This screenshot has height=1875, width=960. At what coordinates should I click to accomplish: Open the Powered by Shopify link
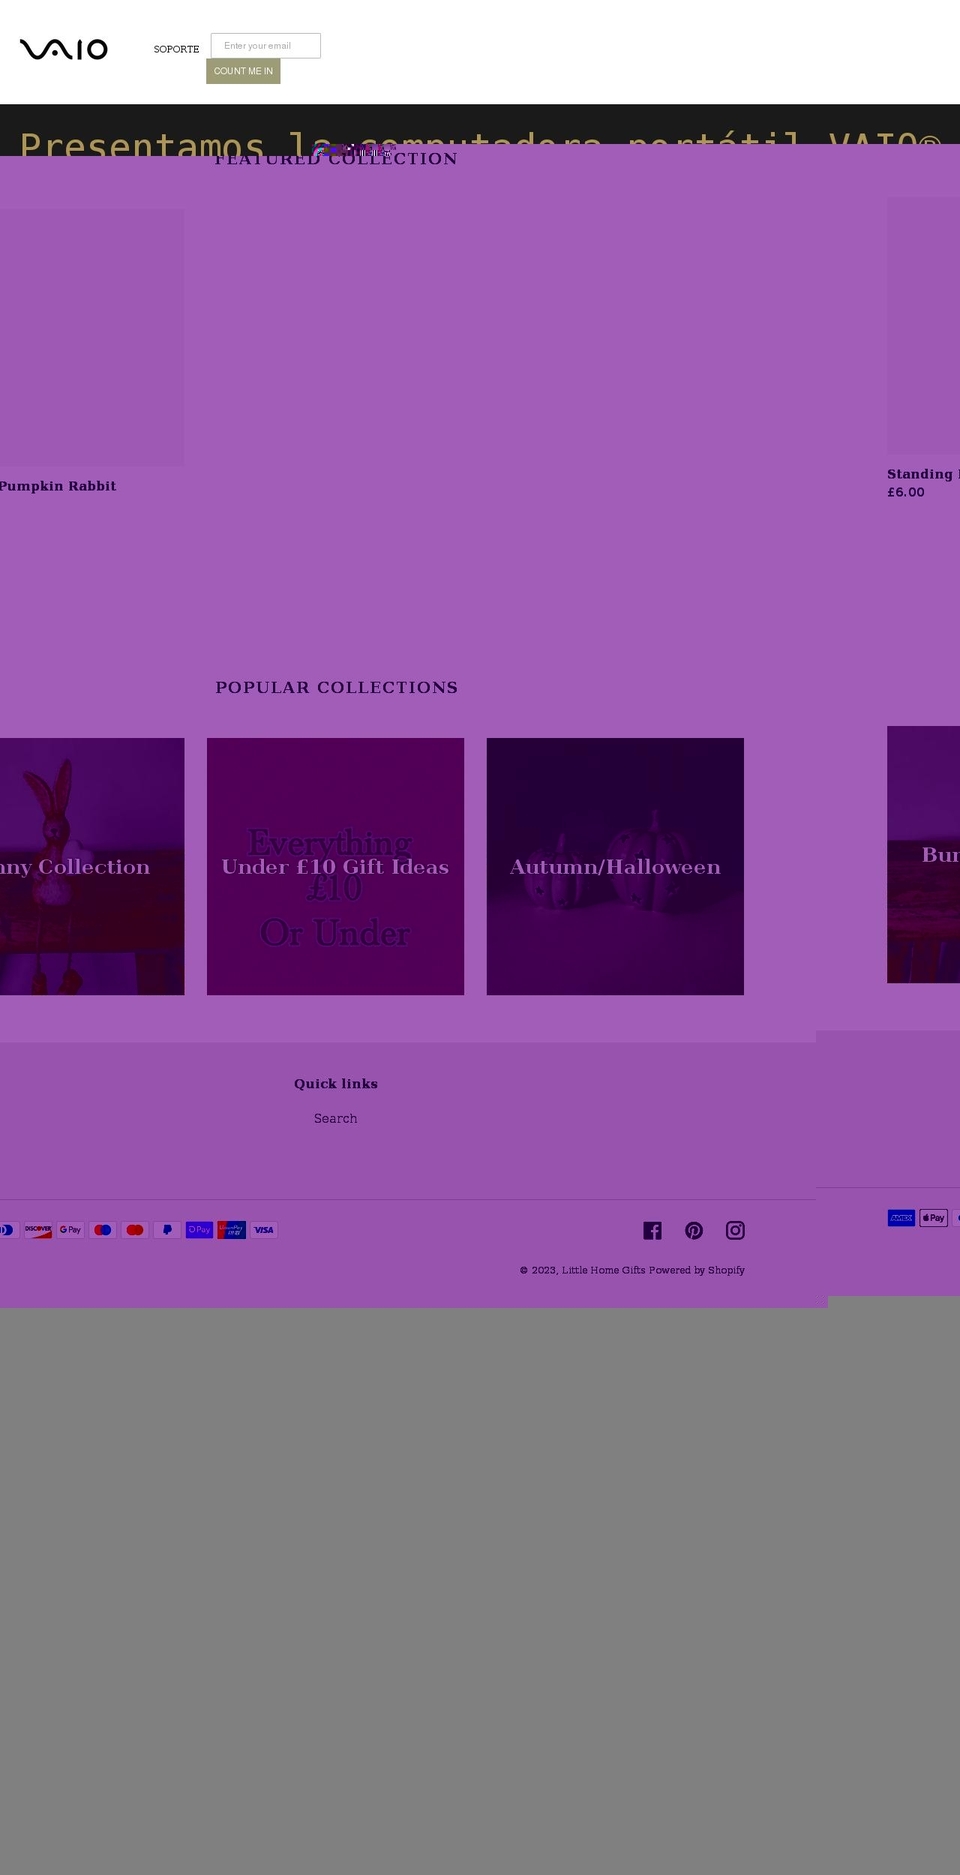point(697,1270)
